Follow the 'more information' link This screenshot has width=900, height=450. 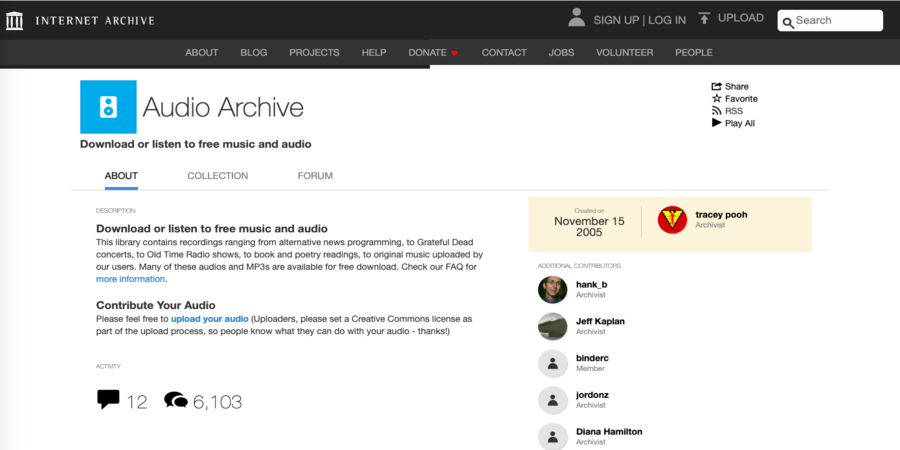(x=130, y=279)
